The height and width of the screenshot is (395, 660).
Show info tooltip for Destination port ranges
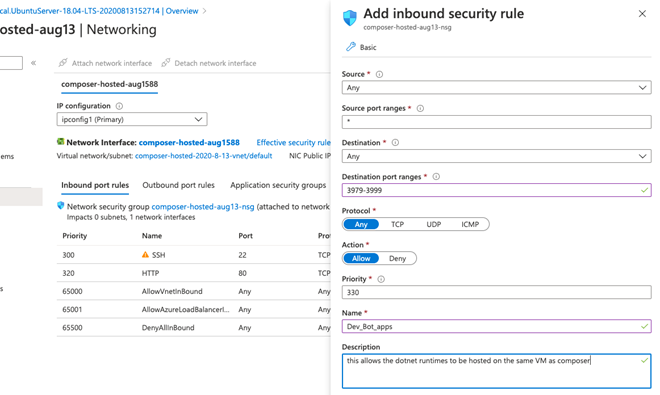(x=436, y=176)
